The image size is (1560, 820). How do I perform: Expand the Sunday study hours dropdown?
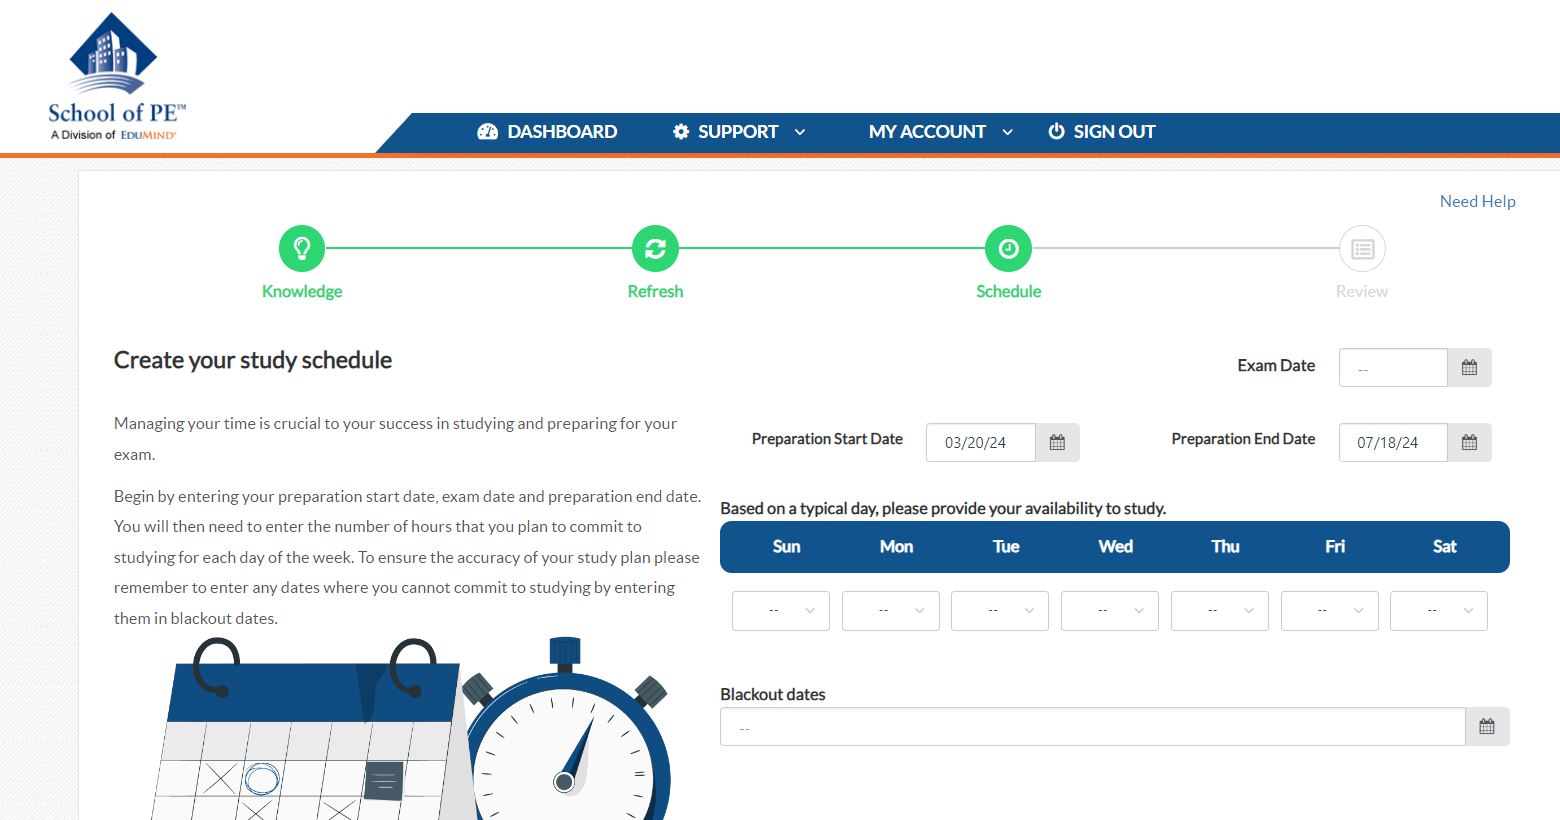pyautogui.click(x=781, y=611)
